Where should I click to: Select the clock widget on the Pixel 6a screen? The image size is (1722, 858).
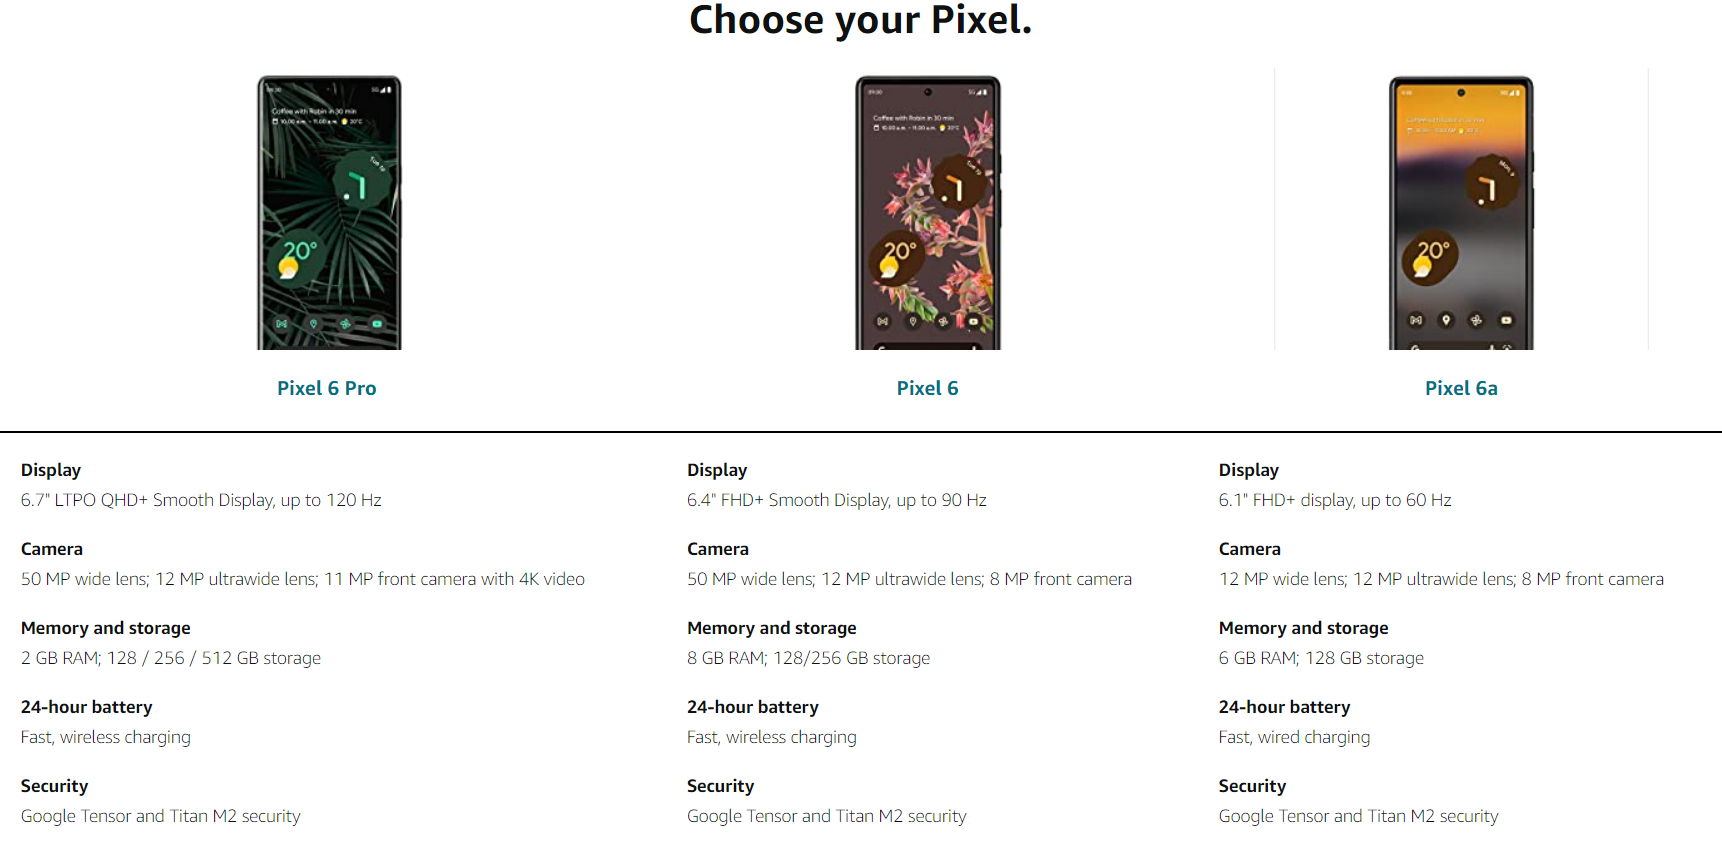1490,184
